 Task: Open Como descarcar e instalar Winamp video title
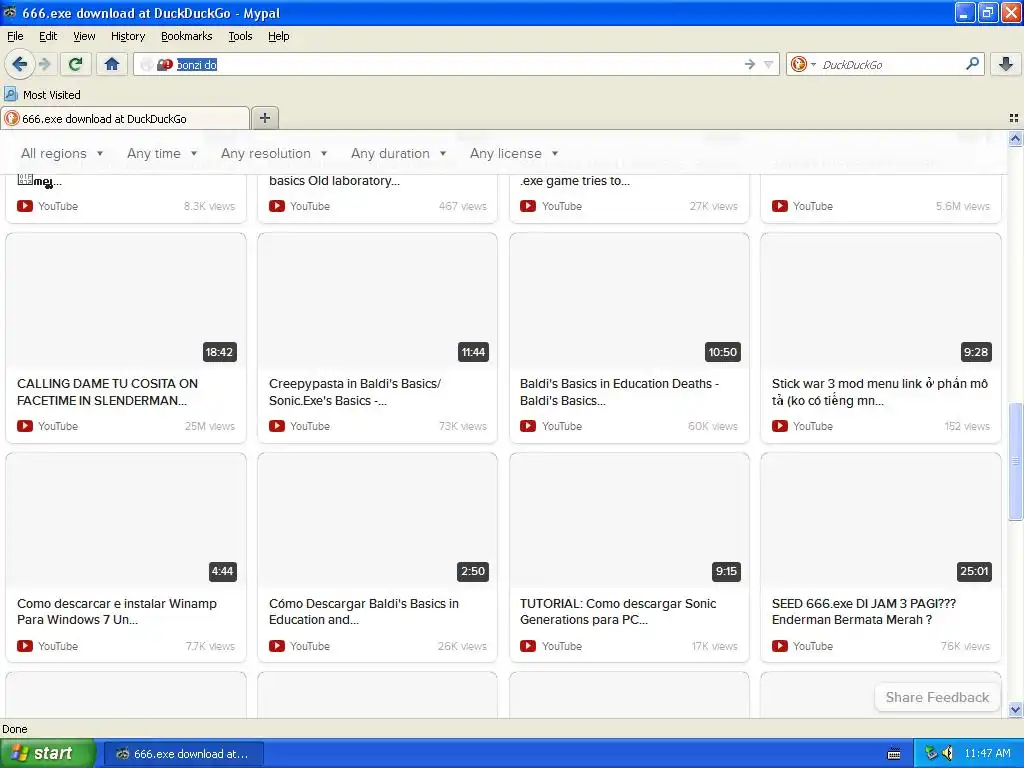117,611
